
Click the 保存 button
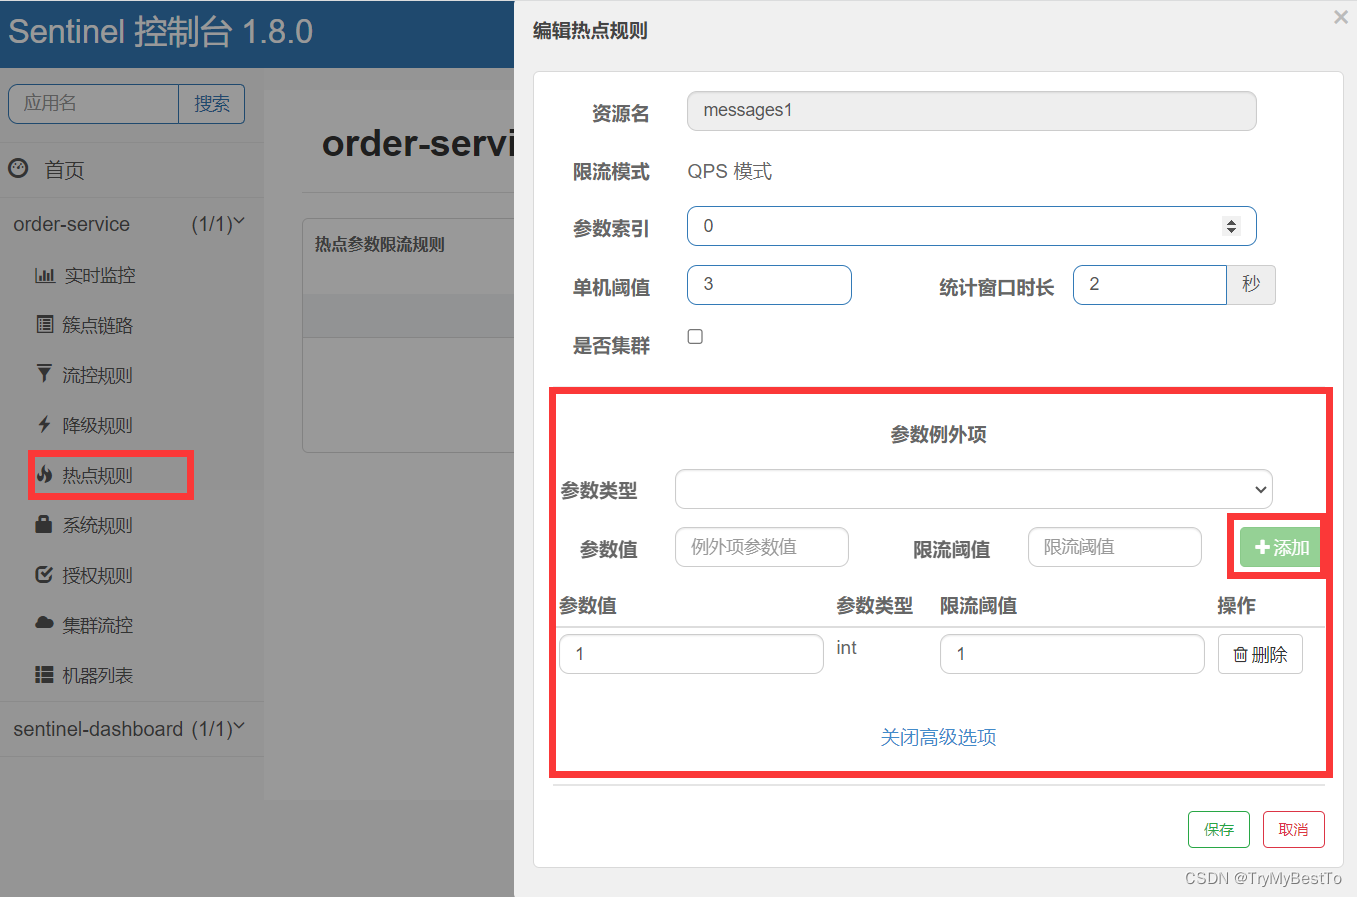(1218, 829)
